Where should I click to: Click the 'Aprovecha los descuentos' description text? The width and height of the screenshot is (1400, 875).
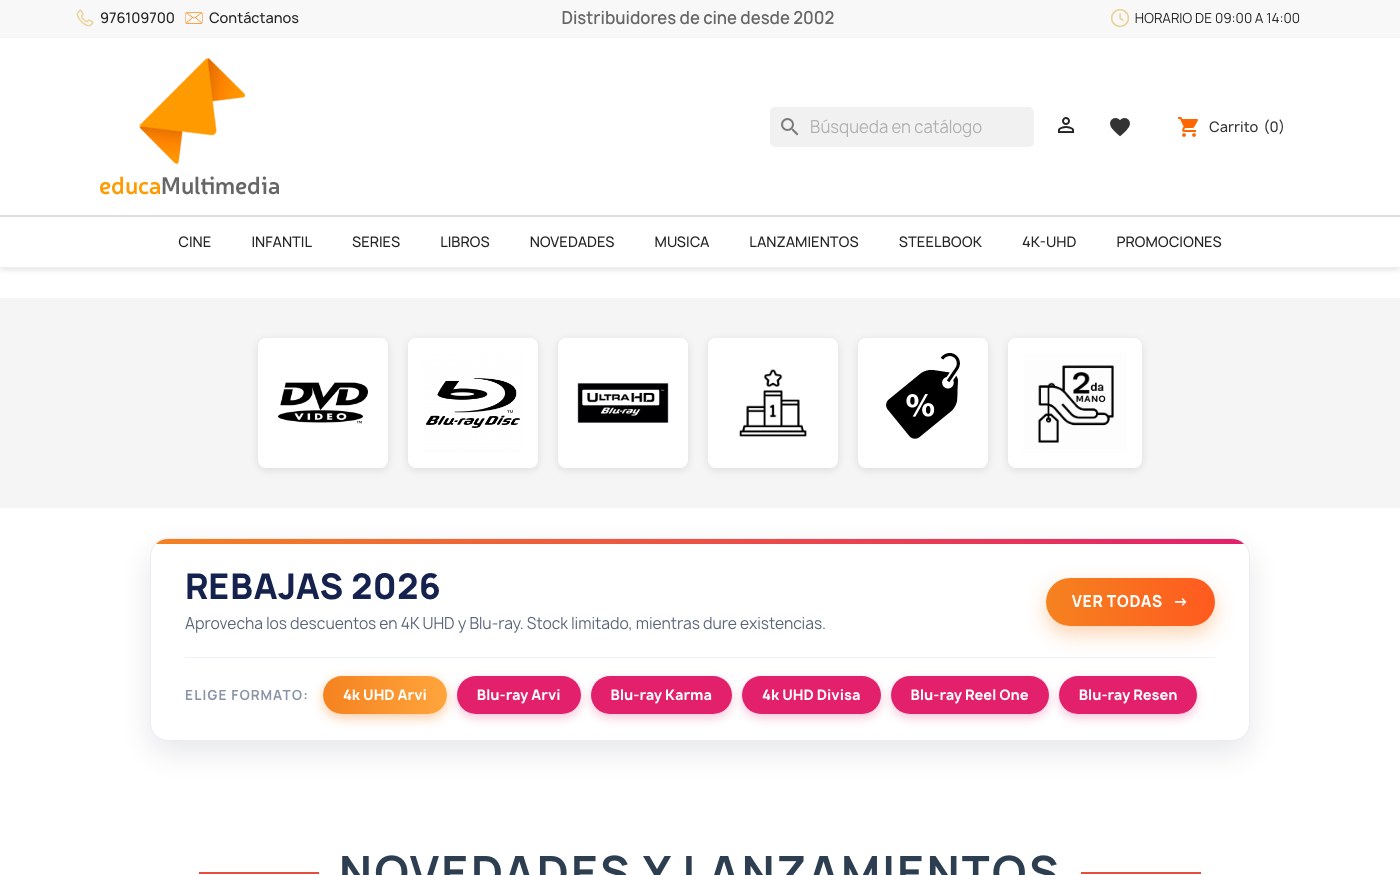pos(505,624)
